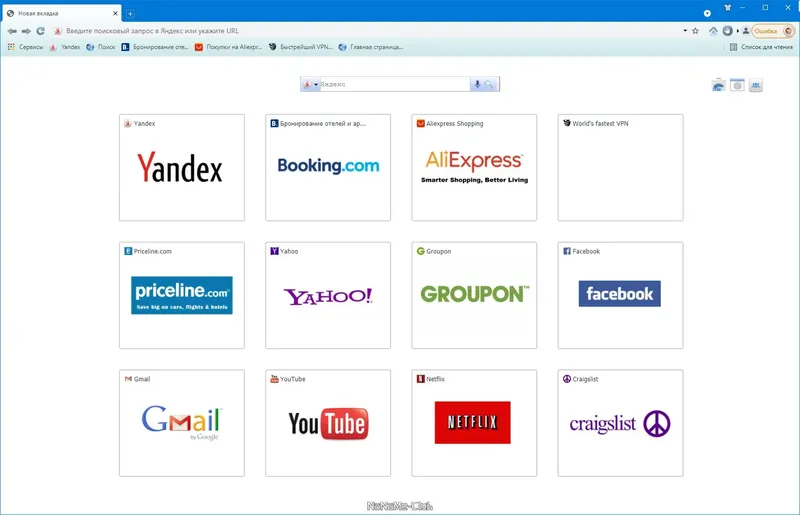Open the user profile silhouette icon
The height and width of the screenshot is (515, 800).
[745, 31]
